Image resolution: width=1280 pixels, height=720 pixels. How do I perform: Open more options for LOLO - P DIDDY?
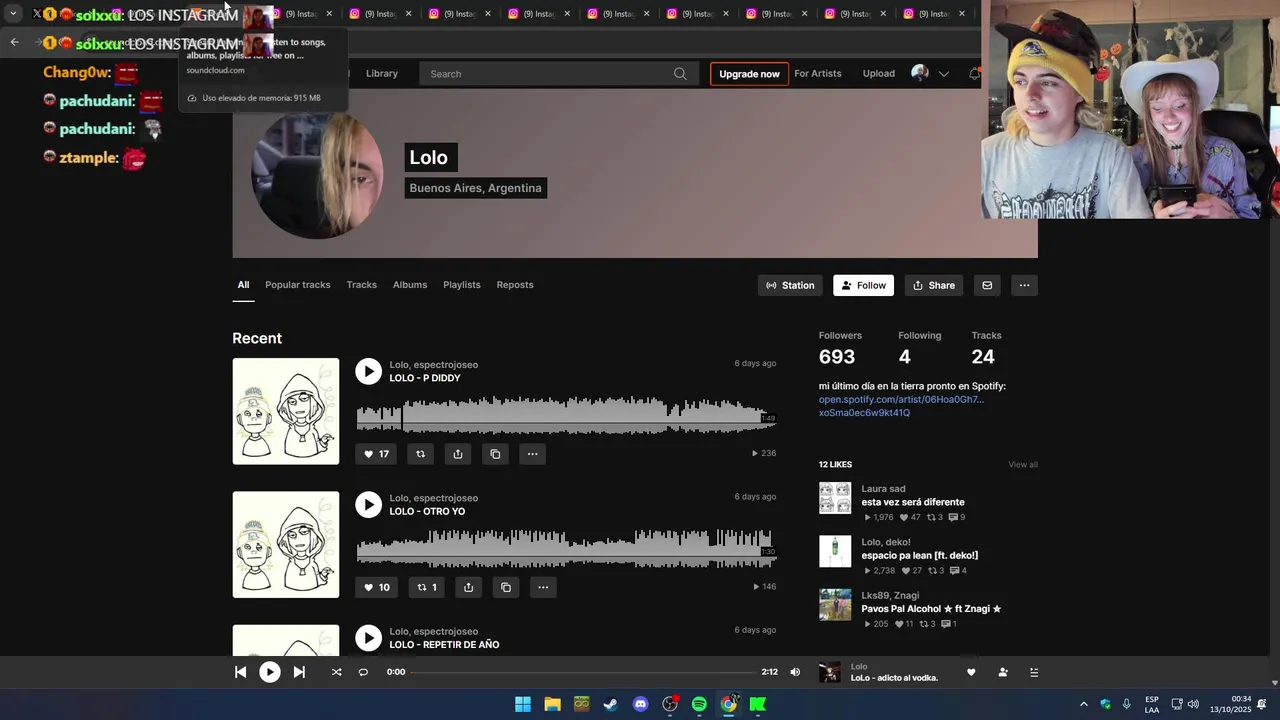[532, 454]
